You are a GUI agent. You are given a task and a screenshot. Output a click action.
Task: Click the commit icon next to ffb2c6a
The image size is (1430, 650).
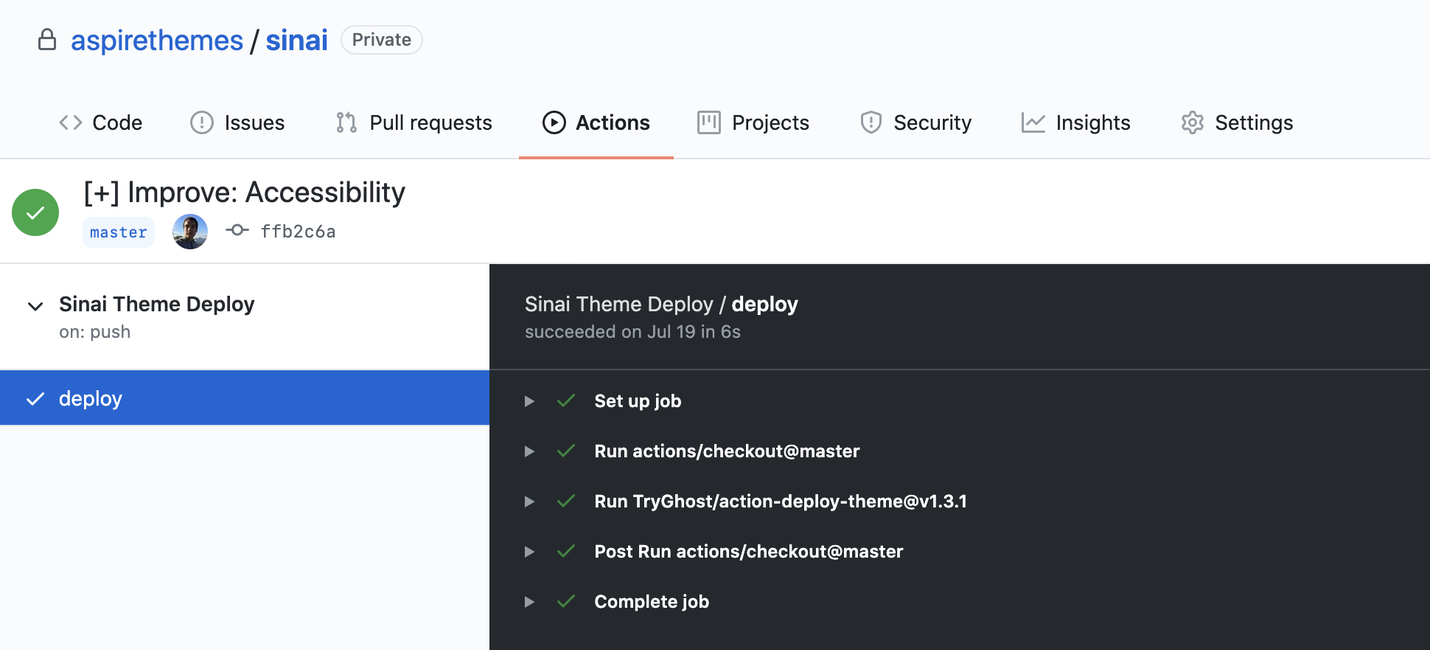[x=237, y=231]
